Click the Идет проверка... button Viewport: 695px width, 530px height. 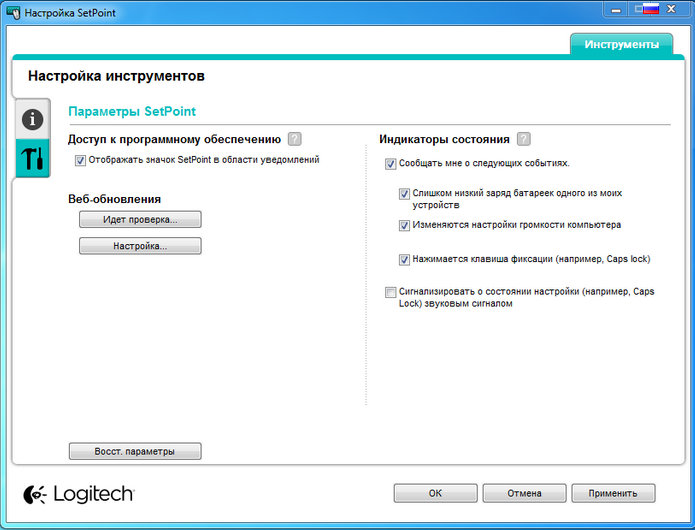coord(140,219)
